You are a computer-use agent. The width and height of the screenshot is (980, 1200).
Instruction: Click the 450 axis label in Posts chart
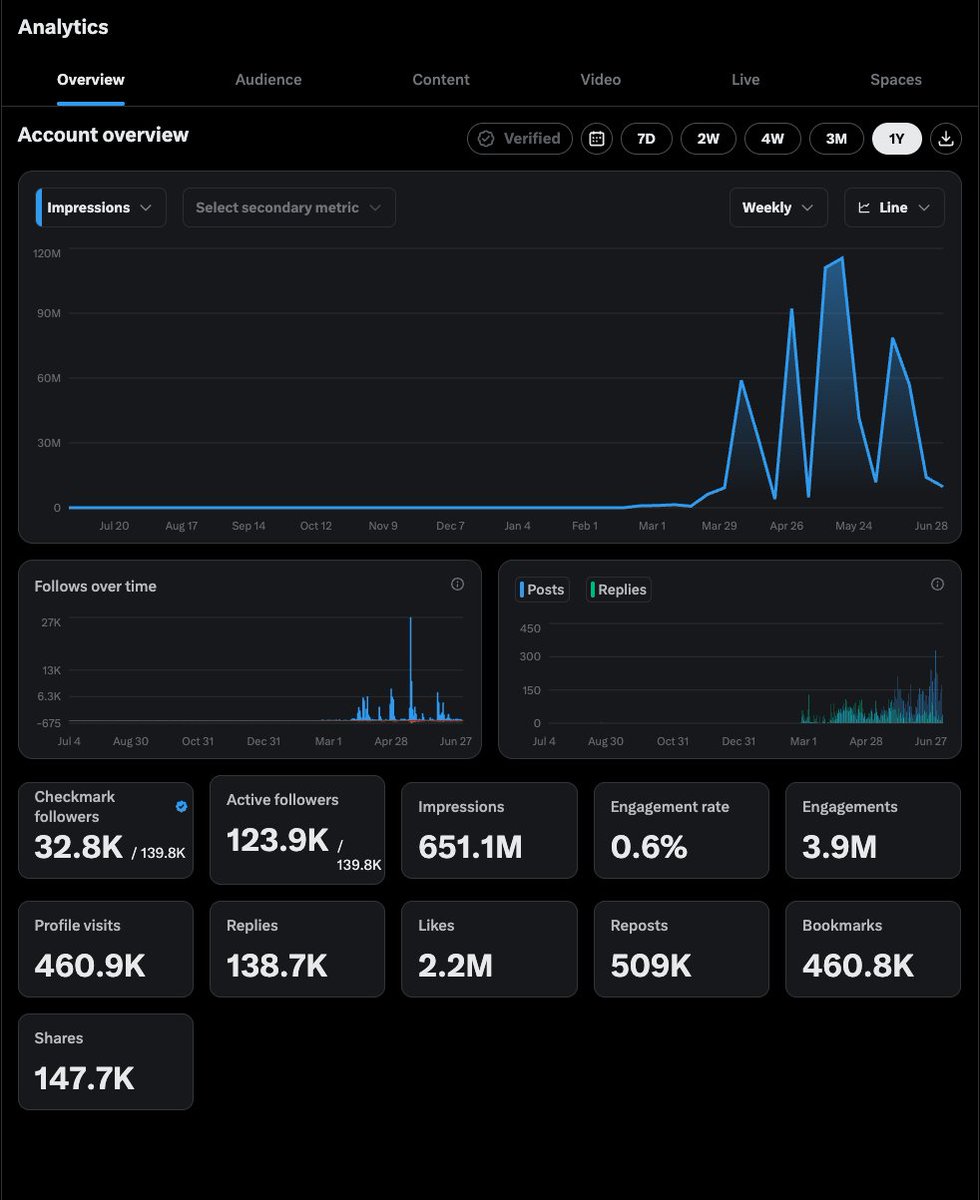[530, 628]
